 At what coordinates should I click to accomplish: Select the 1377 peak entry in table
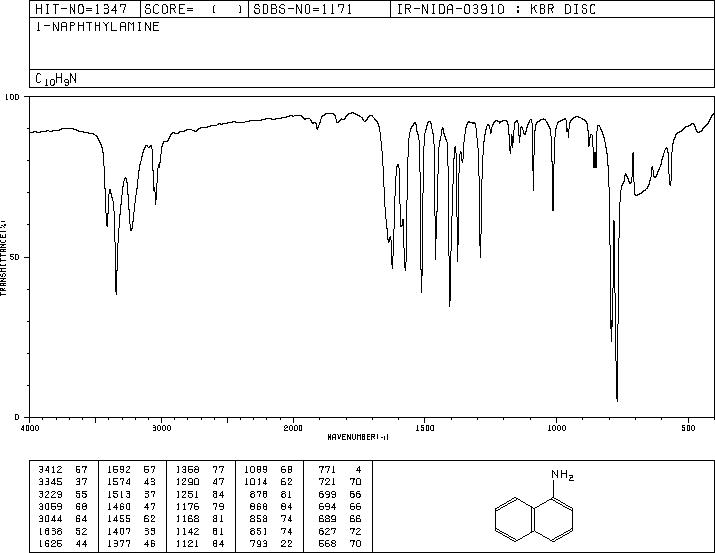point(131,543)
